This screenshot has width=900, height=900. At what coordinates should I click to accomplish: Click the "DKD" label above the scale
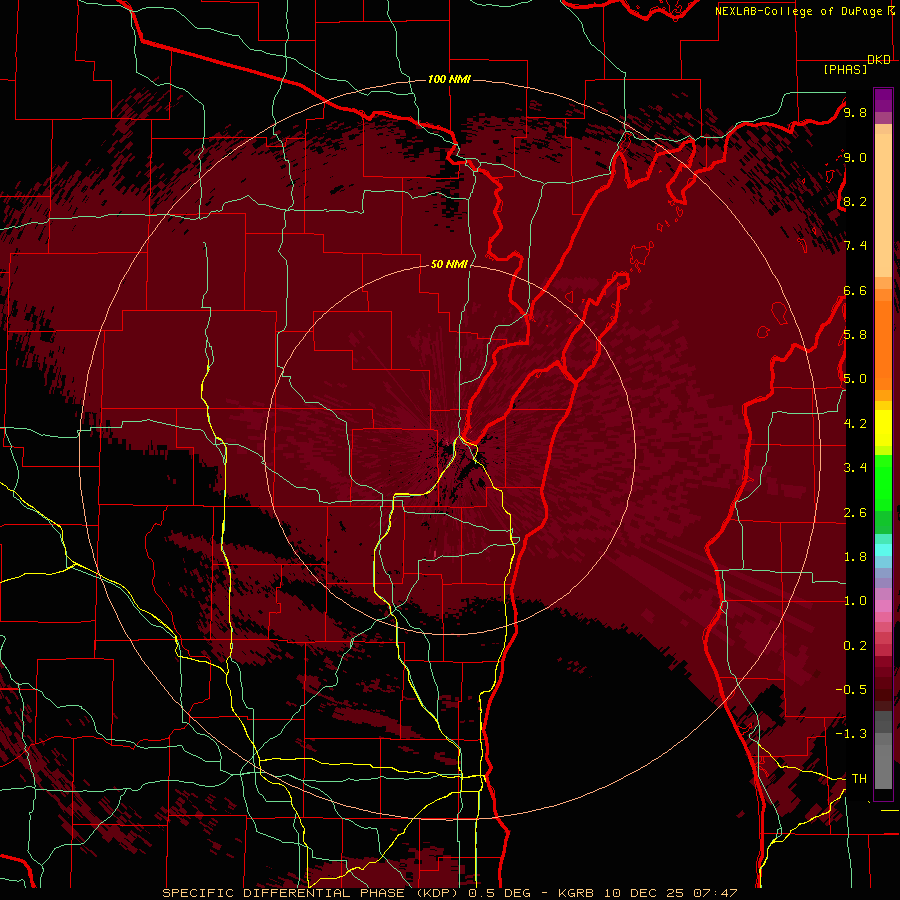coord(879,60)
